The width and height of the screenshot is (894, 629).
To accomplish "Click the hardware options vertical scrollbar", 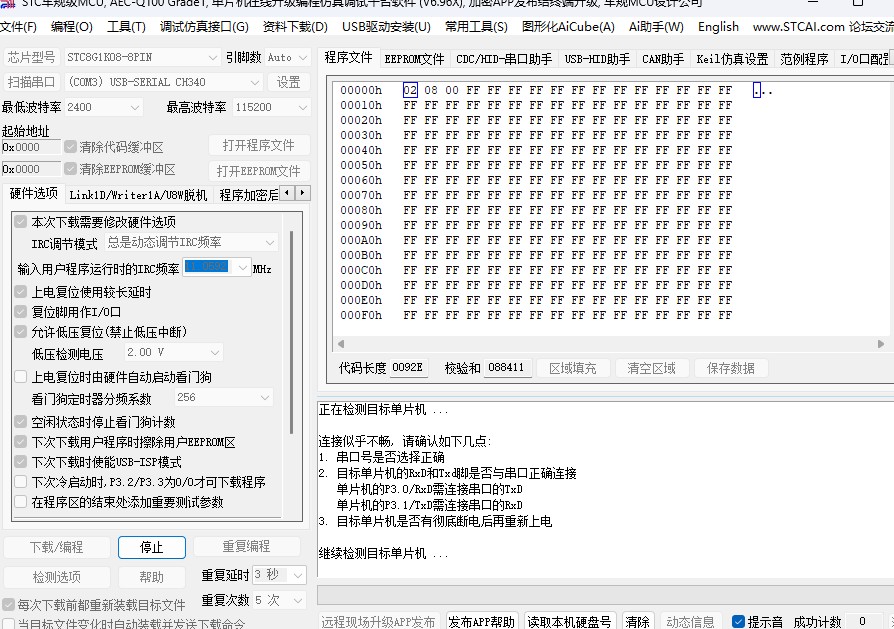I will pyautogui.click(x=291, y=332).
